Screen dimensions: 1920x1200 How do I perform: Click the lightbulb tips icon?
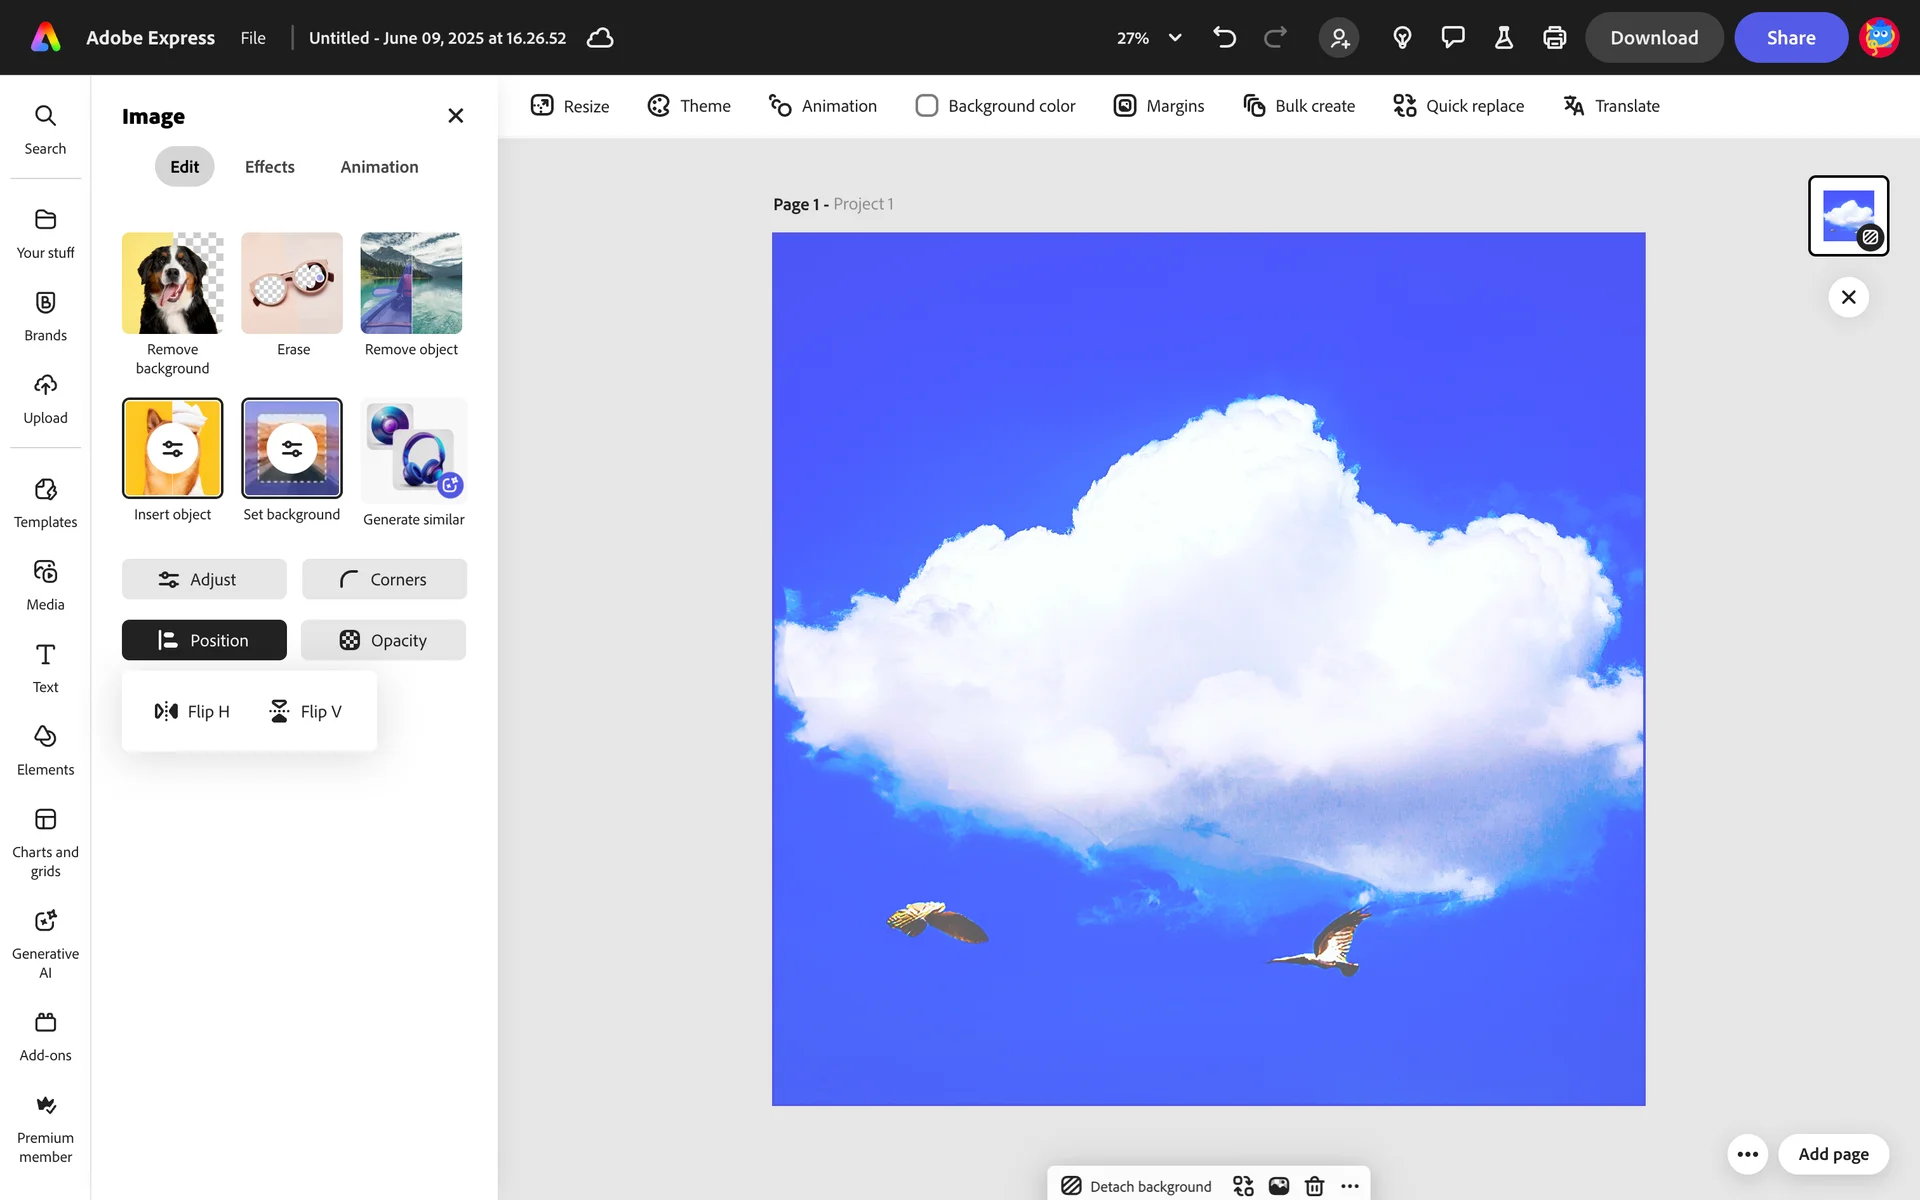point(1402,38)
